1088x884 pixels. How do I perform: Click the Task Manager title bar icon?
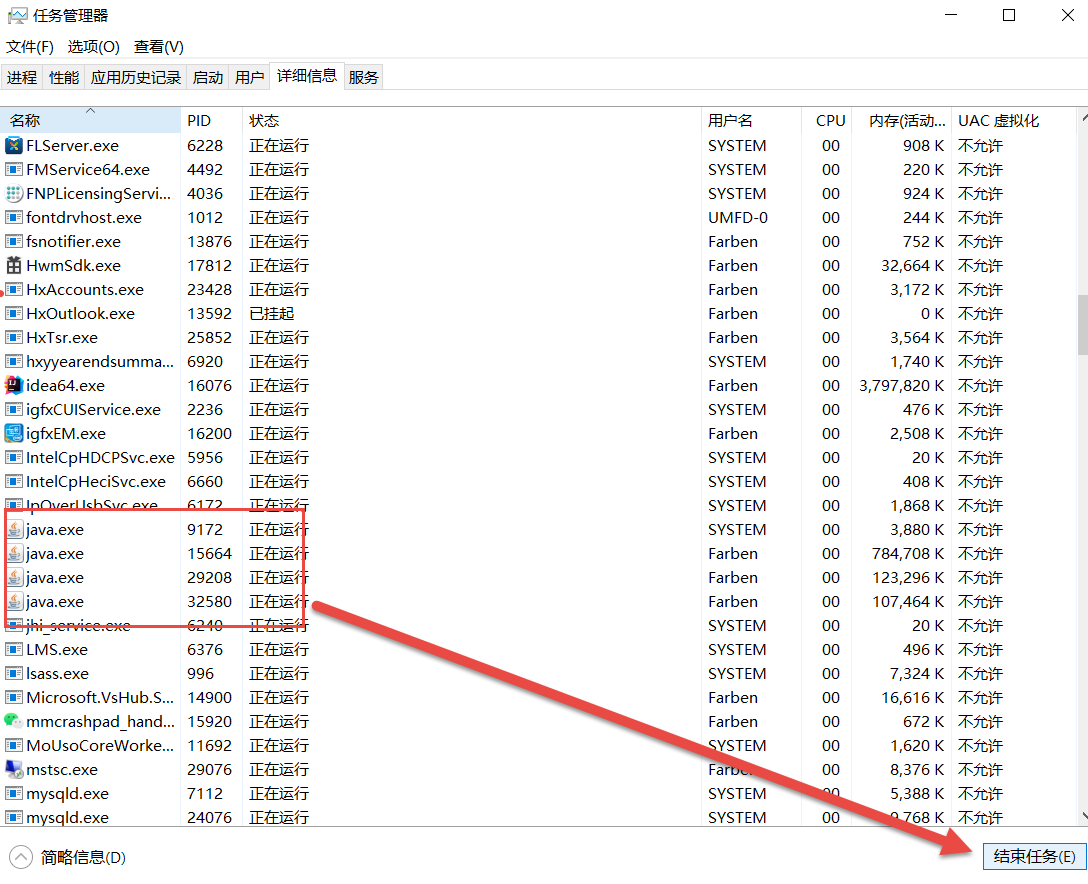pos(17,16)
